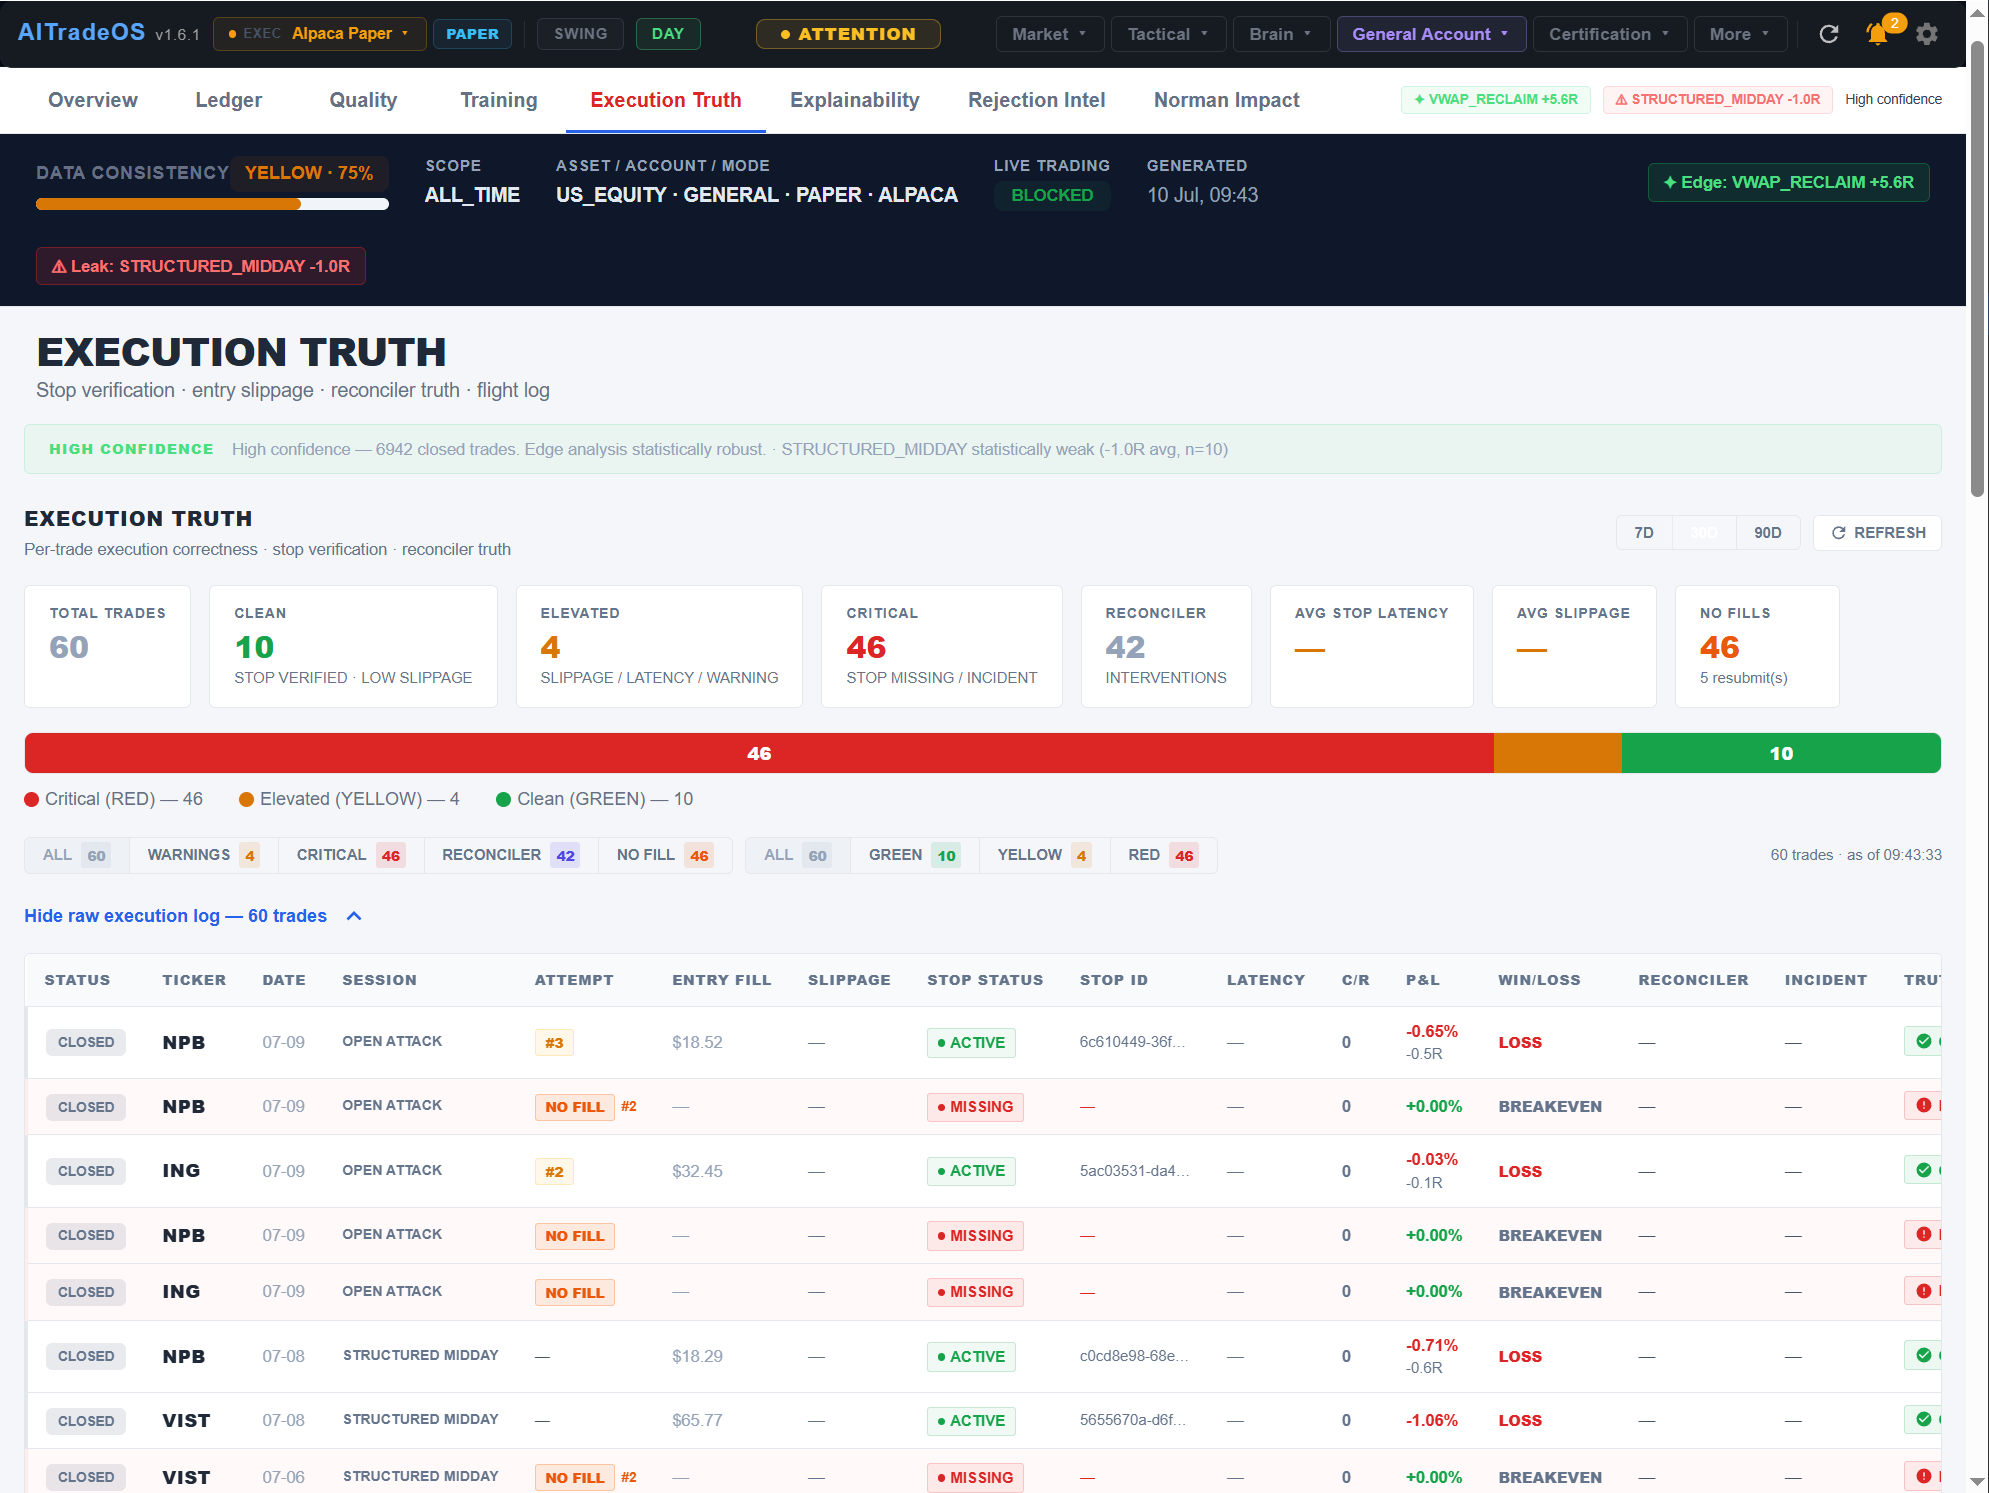Click the REFRESH button
Screen dimensions: 1989x1493
click(1878, 533)
